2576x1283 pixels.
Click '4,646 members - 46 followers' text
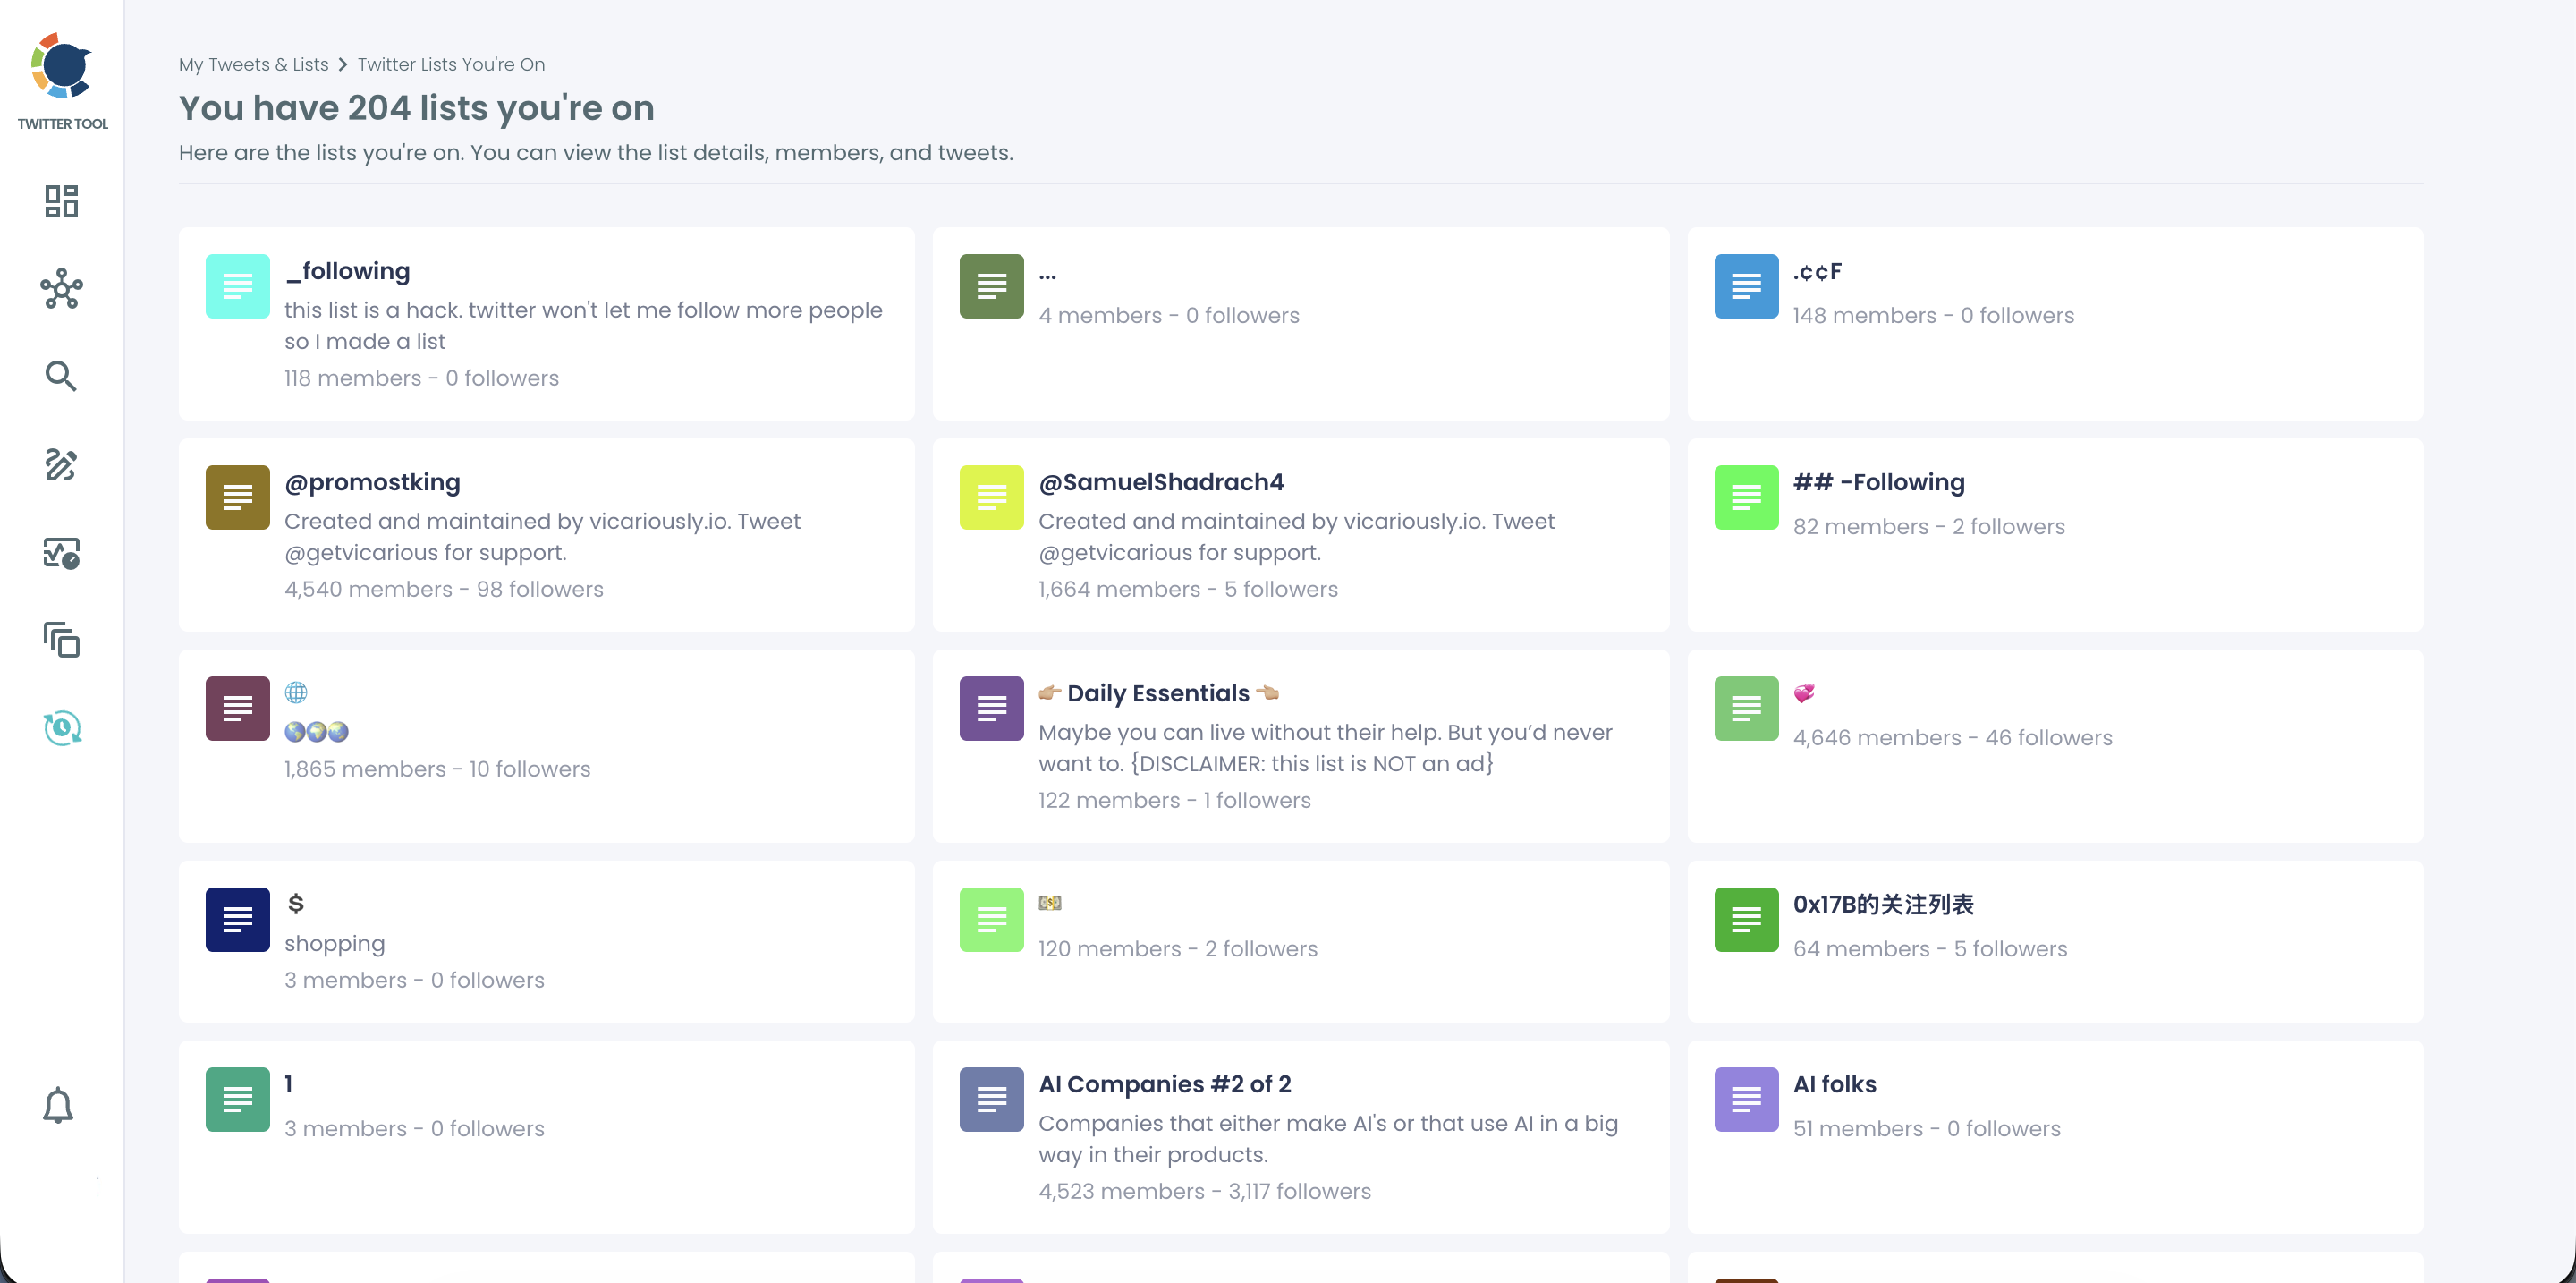[1953, 737]
